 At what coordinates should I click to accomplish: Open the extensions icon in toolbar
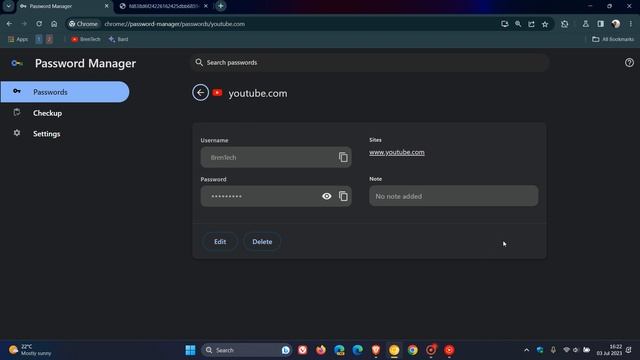pos(564,24)
